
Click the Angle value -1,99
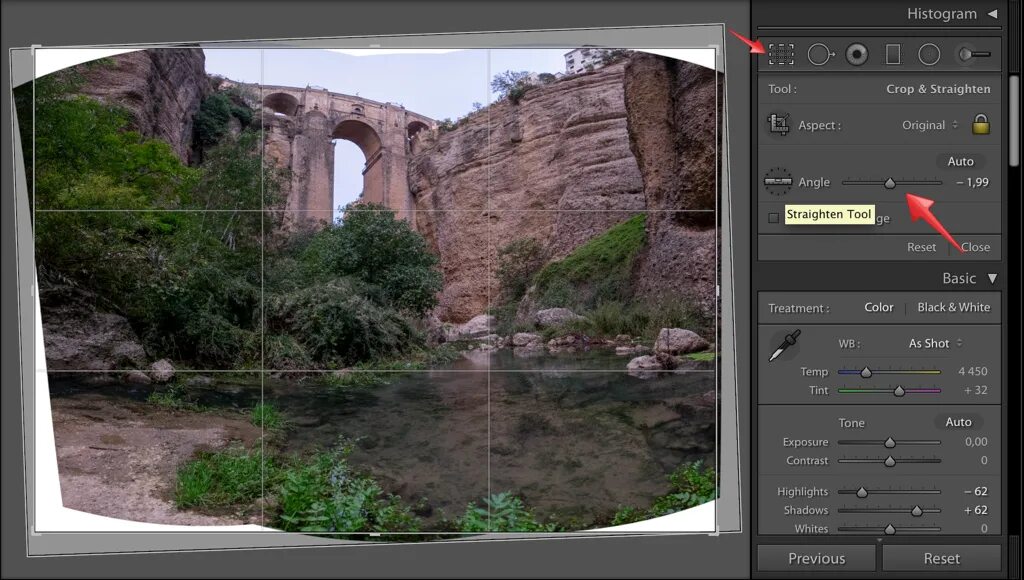(x=972, y=182)
